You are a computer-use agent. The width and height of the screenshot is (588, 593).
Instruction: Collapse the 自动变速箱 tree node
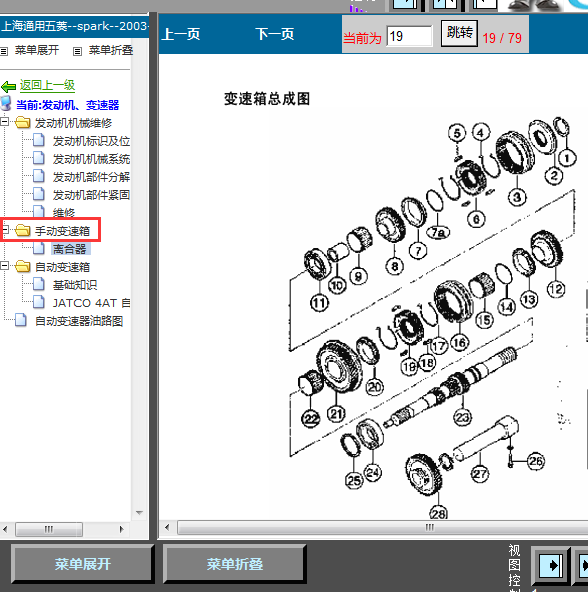(x=5, y=266)
